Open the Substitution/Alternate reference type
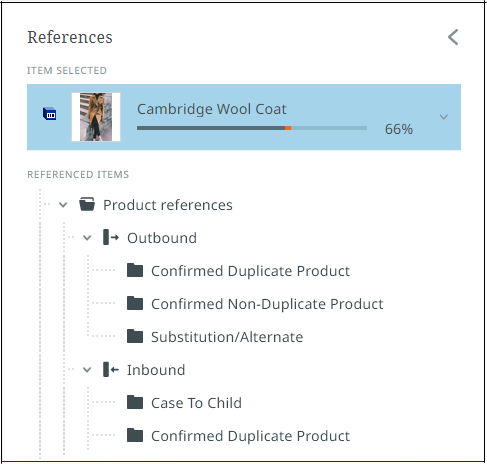Screen dimensions: 487x464 pyautogui.click(x=227, y=337)
